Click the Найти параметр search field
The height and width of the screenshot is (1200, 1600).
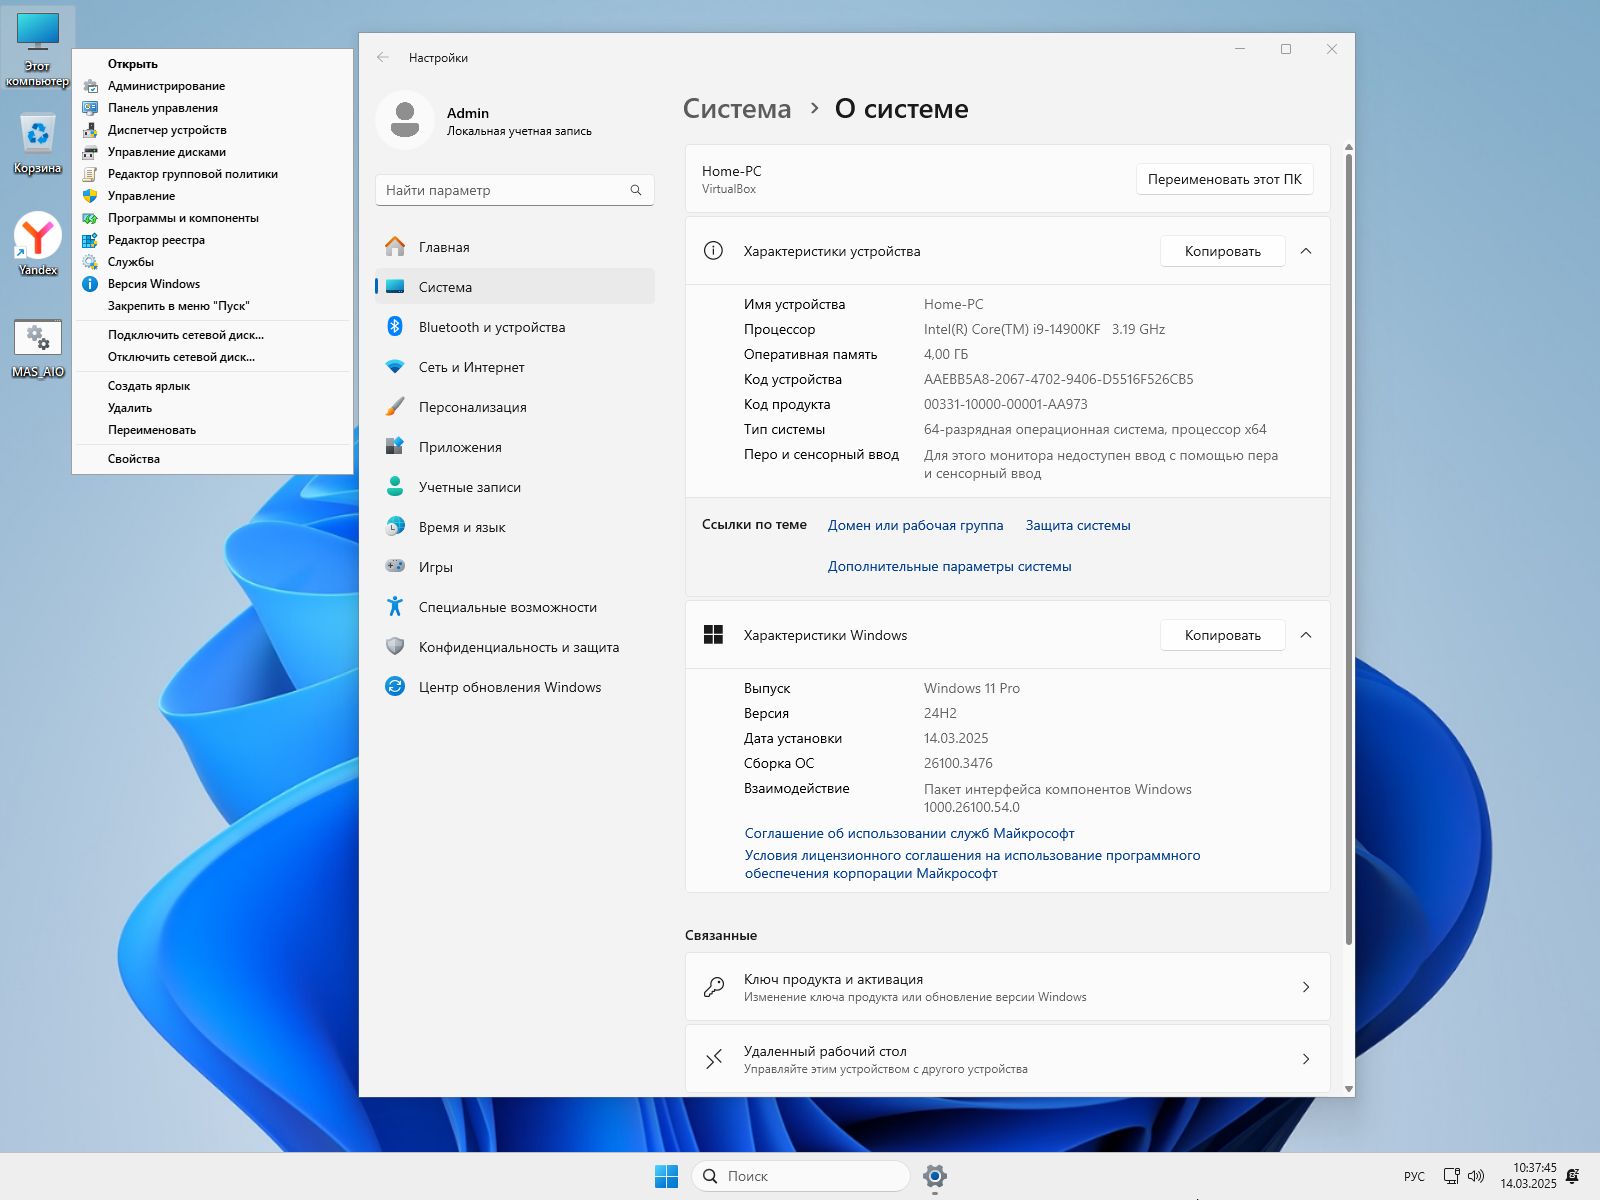click(x=514, y=190)
